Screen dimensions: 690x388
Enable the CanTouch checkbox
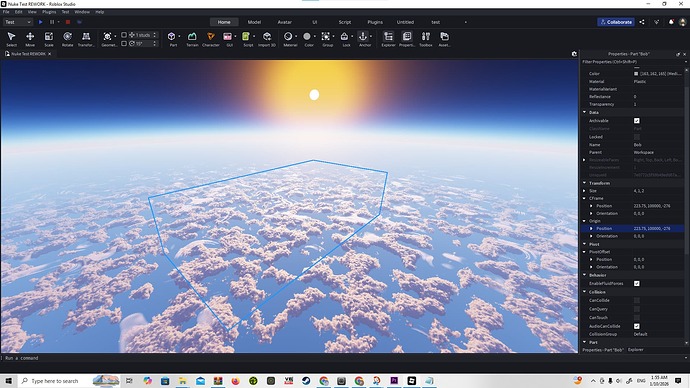pos(637,318)
